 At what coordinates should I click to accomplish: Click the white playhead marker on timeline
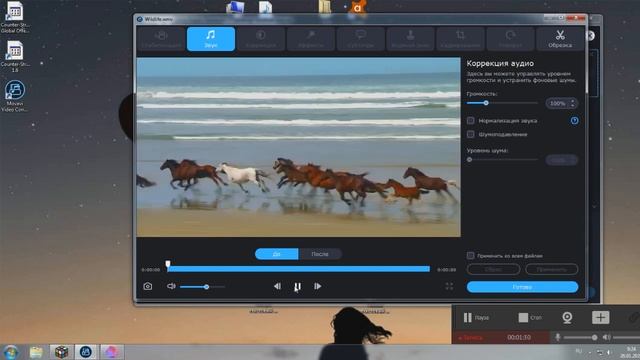168,264
